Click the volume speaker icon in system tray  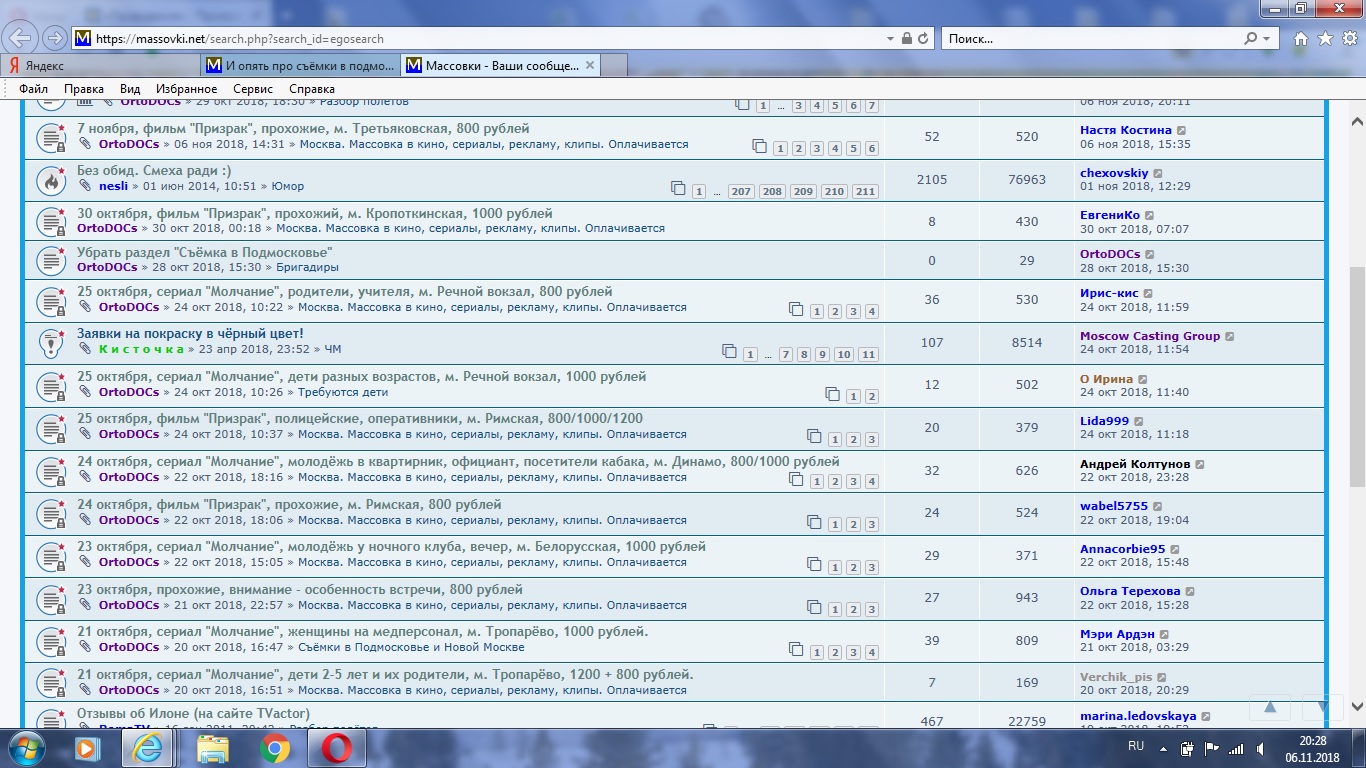click(1261, 748)
